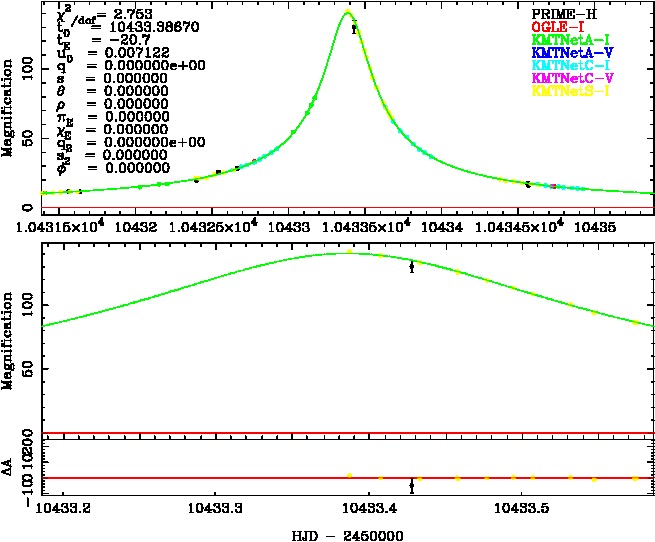
Task: Click the yellow KMTNetS-I legend label
Action: point(569,91)
